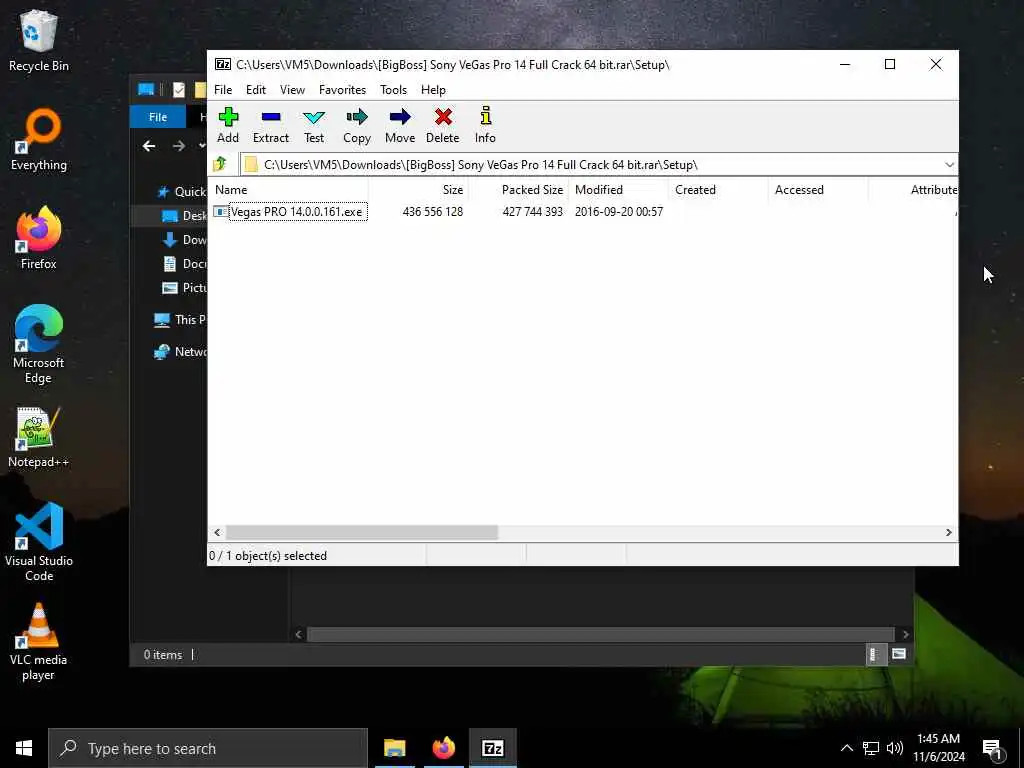Click 7-Zip horizontal scrollbar right arrow
This screenshot has height=768, width=1024.
tap(948, 533)
